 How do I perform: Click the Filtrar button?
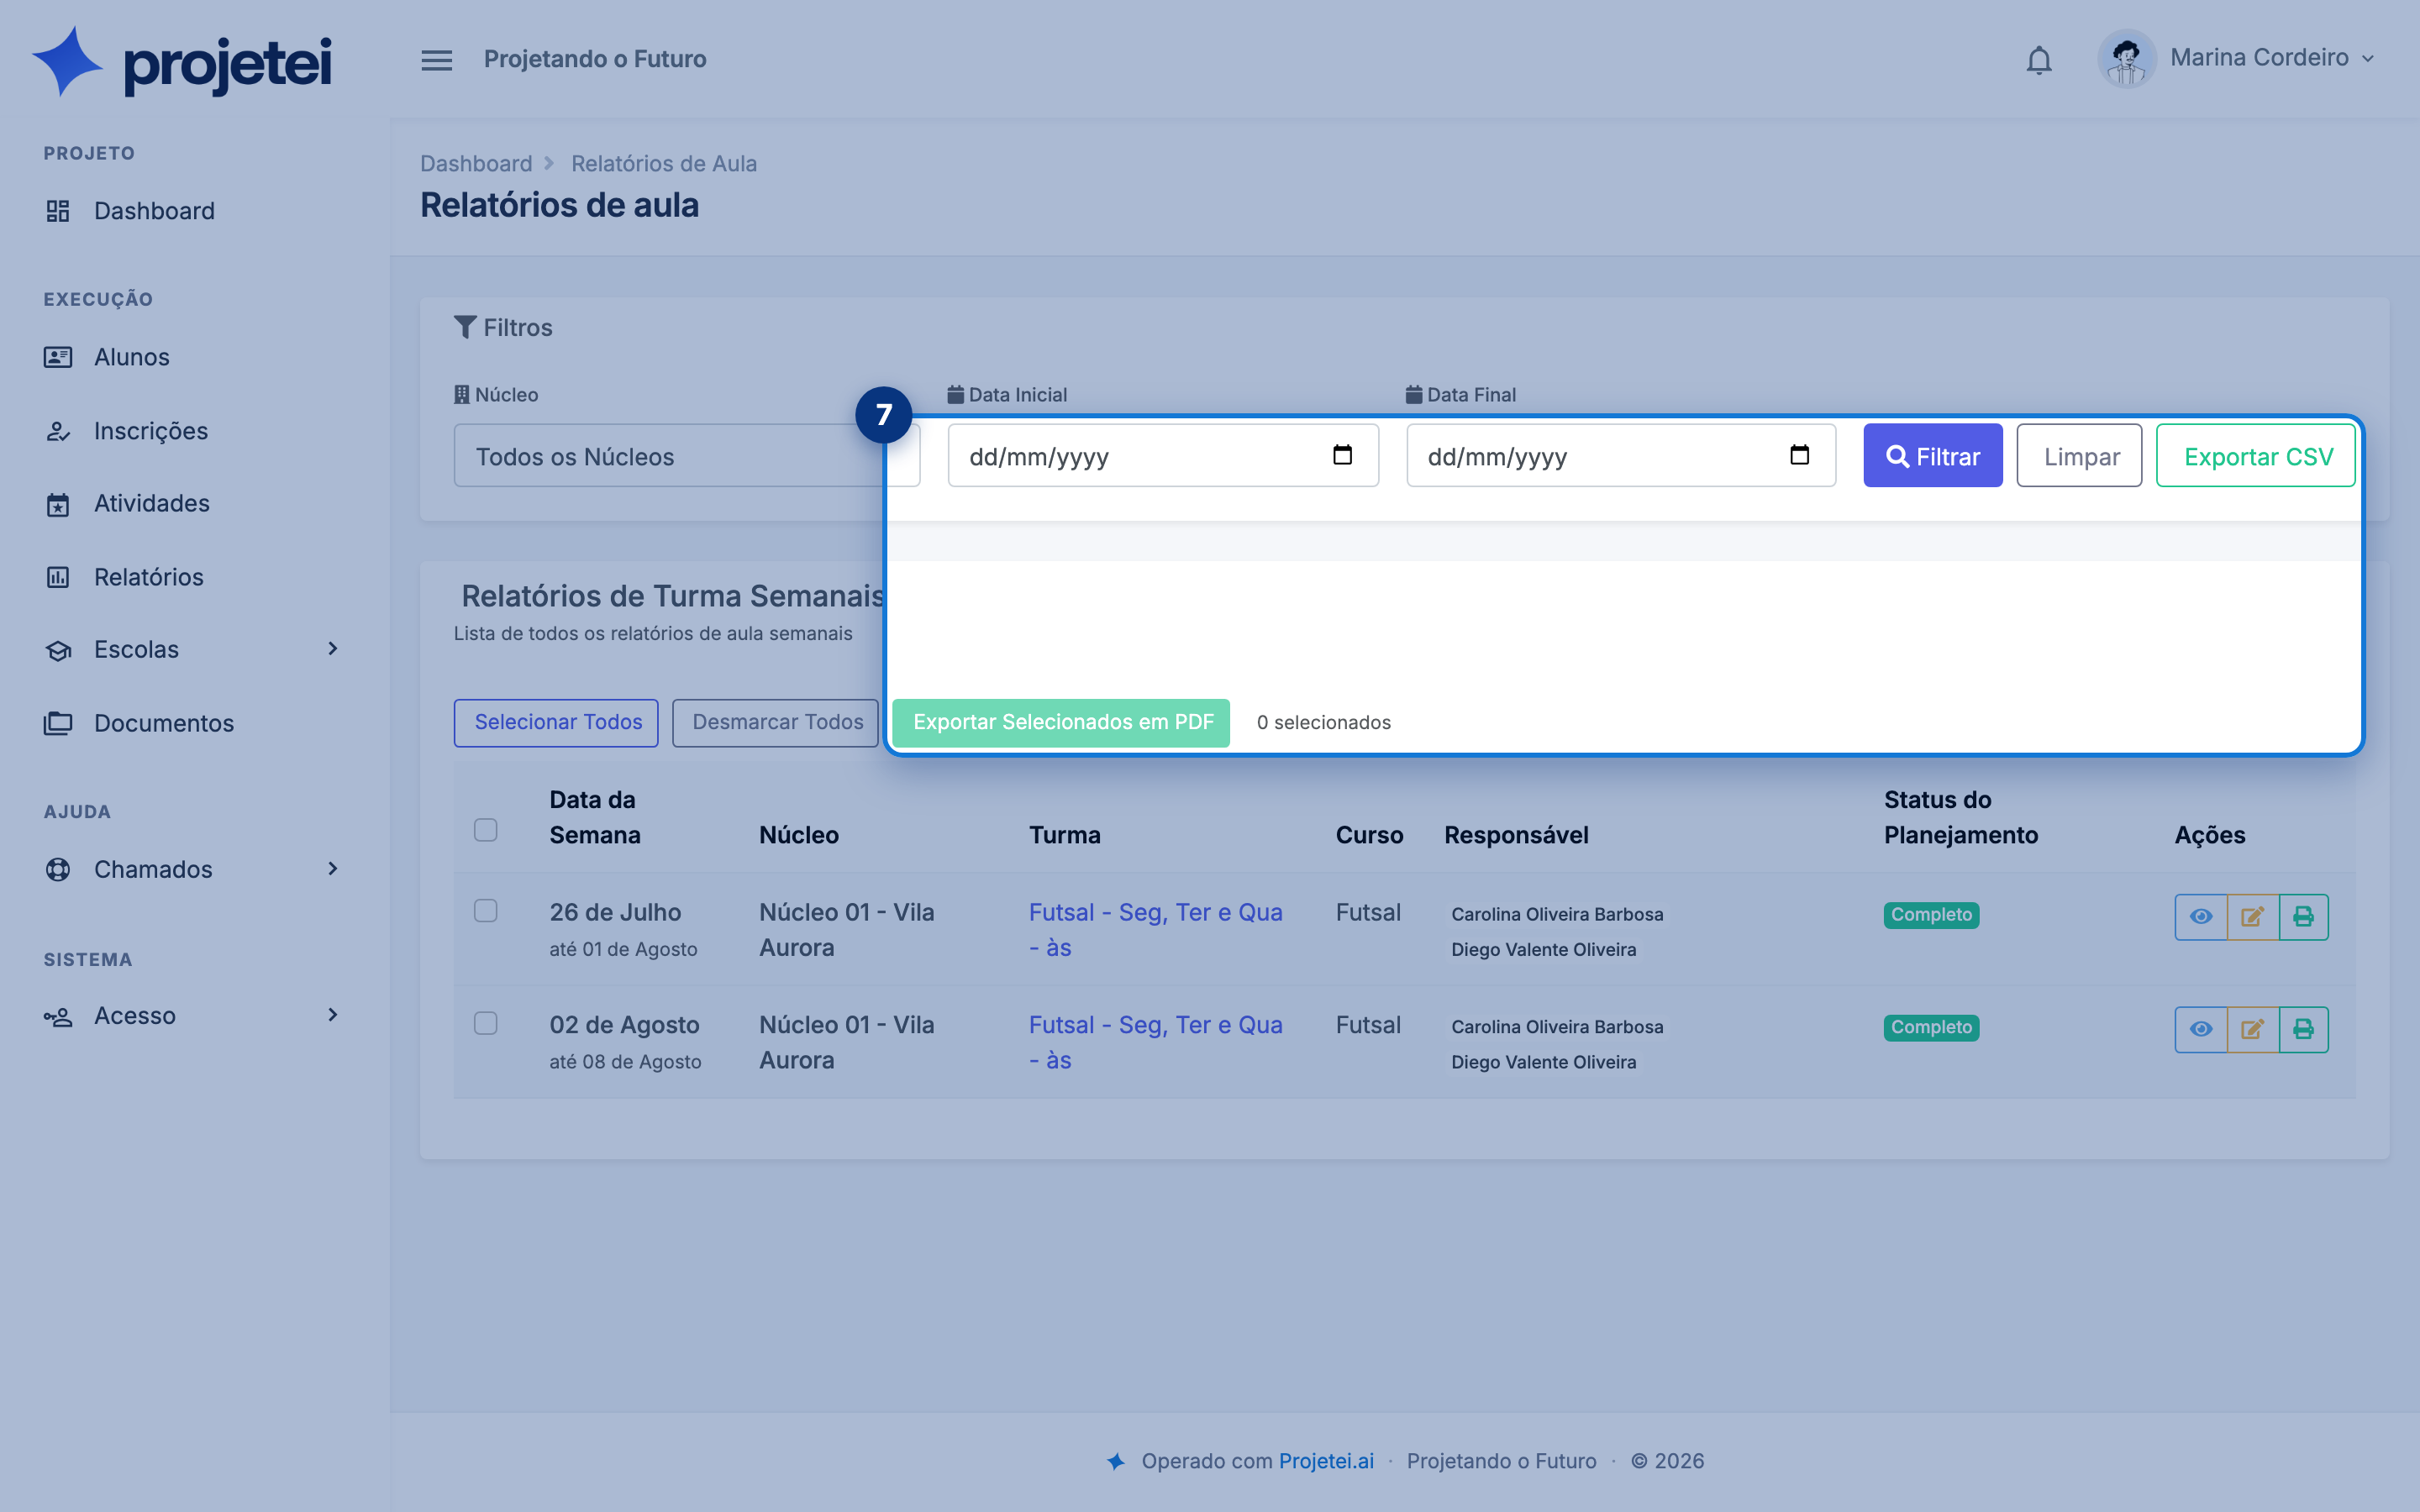pos(1932,456)
